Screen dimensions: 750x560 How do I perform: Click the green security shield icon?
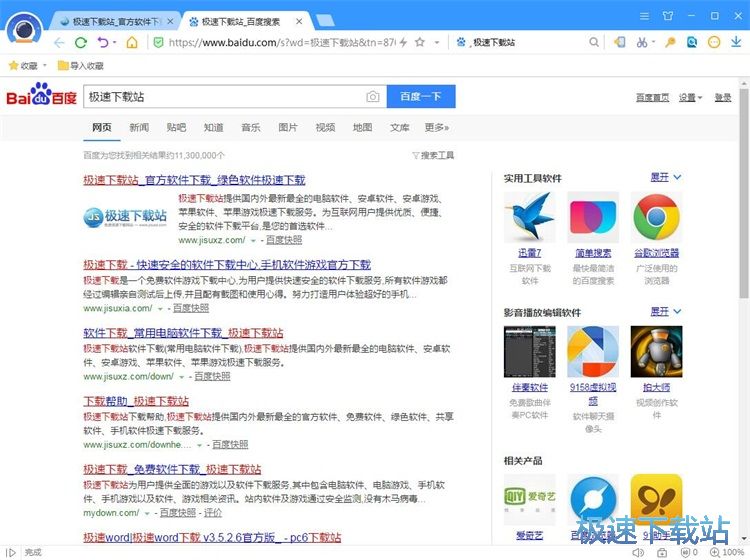[x=158, y=43]
